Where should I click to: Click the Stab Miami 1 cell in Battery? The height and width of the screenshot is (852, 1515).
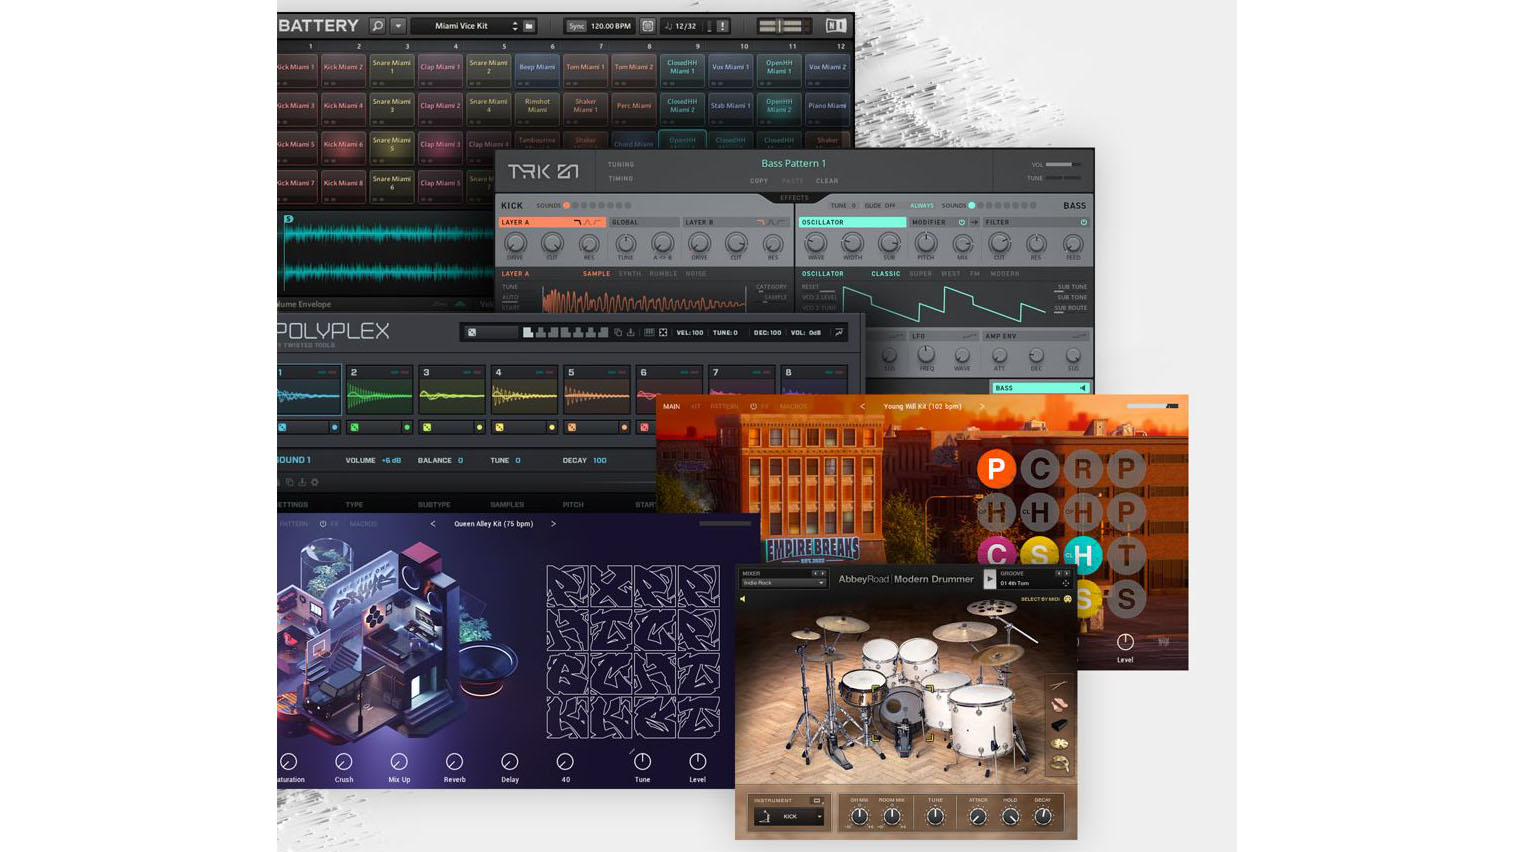(x=730, y=108)
